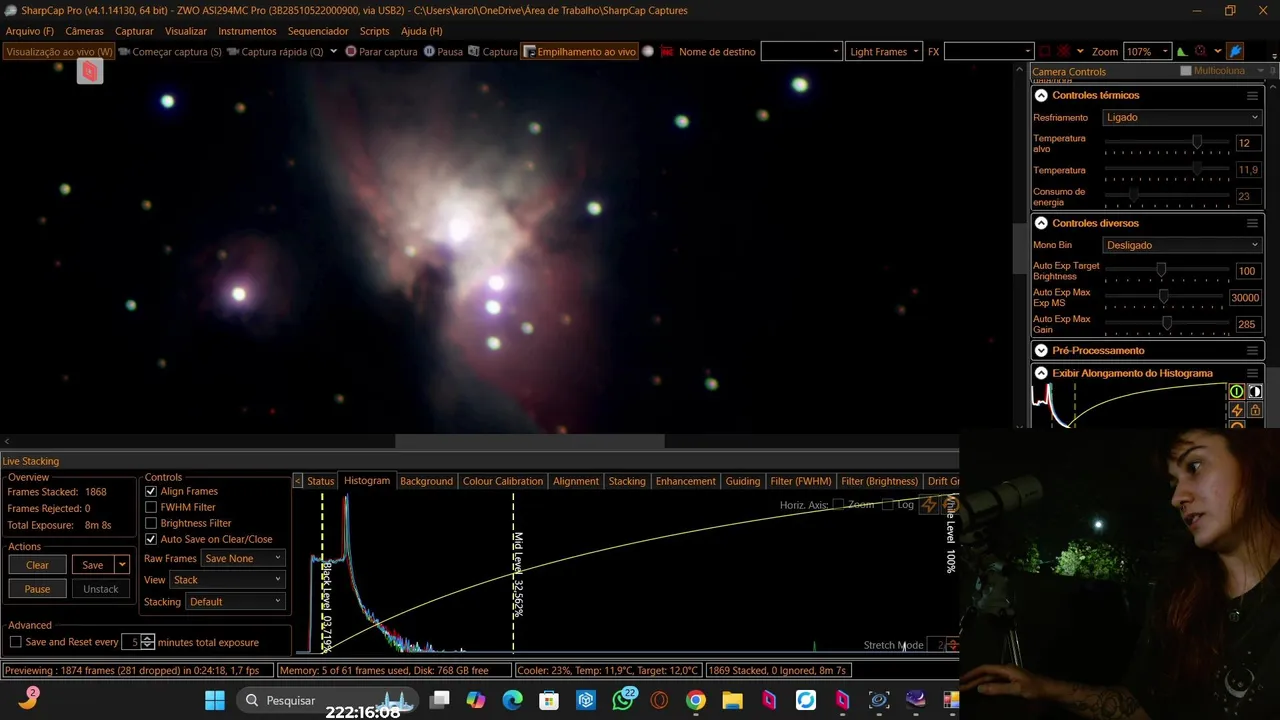Screen dimensions: 1280x720
Task: Enable Save and Reset every checkbox
Action: 16,643
